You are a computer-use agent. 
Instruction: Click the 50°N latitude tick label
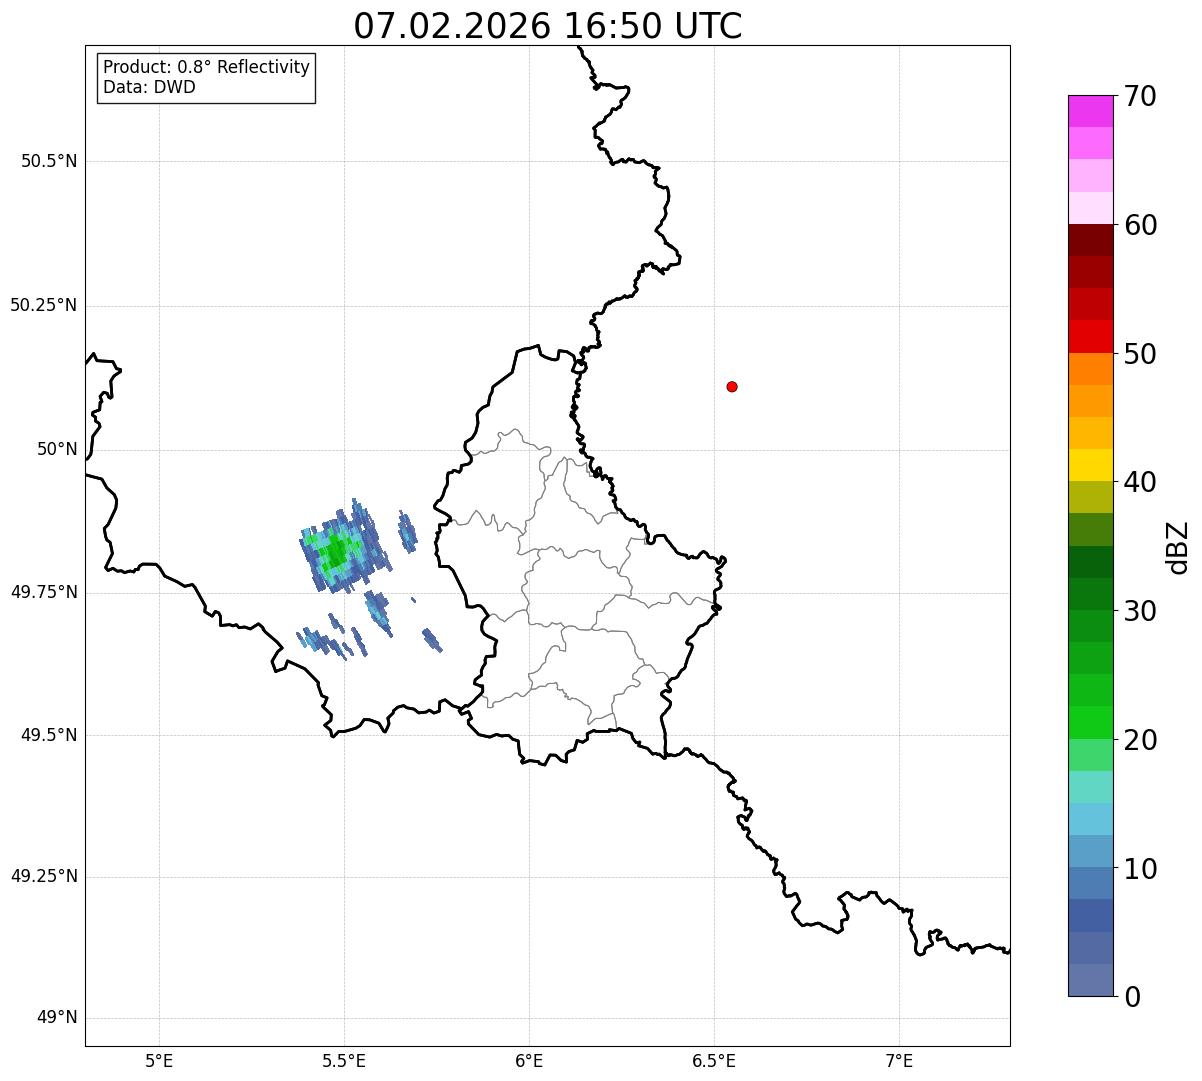[x=57, y=450]
